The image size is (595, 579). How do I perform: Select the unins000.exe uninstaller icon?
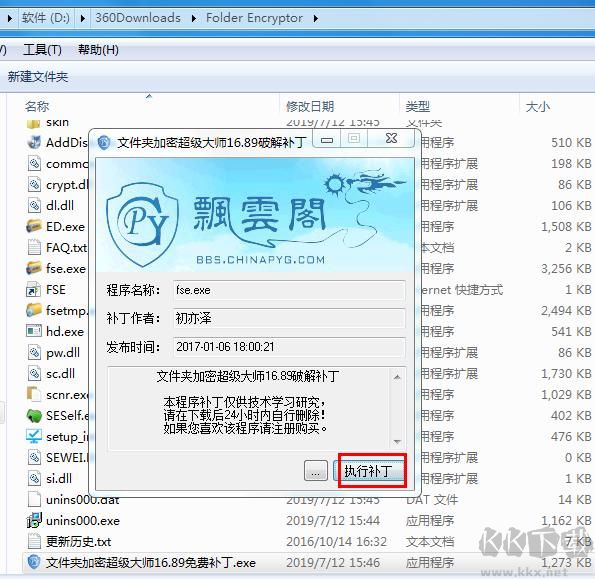(34, 521)
